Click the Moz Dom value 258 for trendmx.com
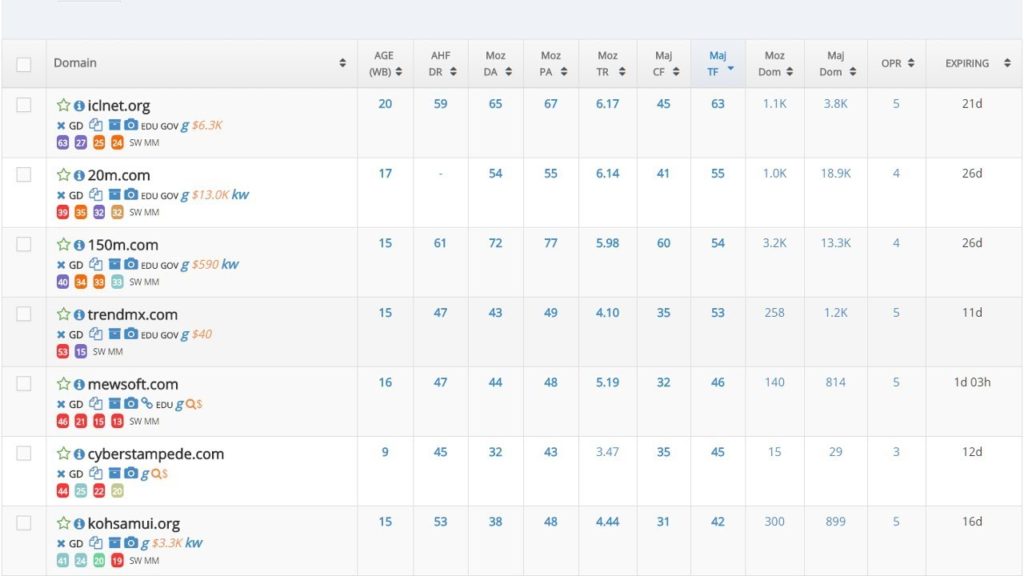The height and width of the screenshot is (576, 1024). (775, 313)
